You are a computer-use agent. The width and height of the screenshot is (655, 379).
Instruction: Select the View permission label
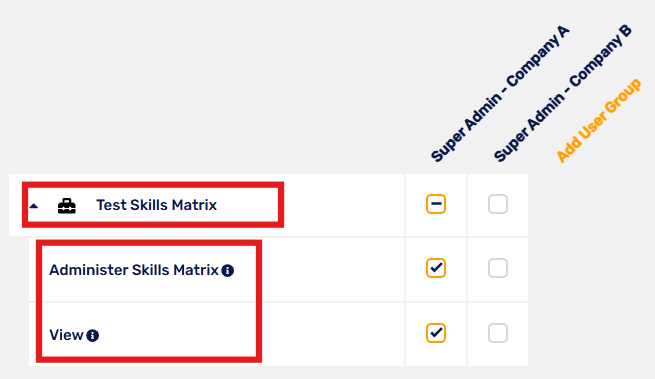[x=66, y=335]
